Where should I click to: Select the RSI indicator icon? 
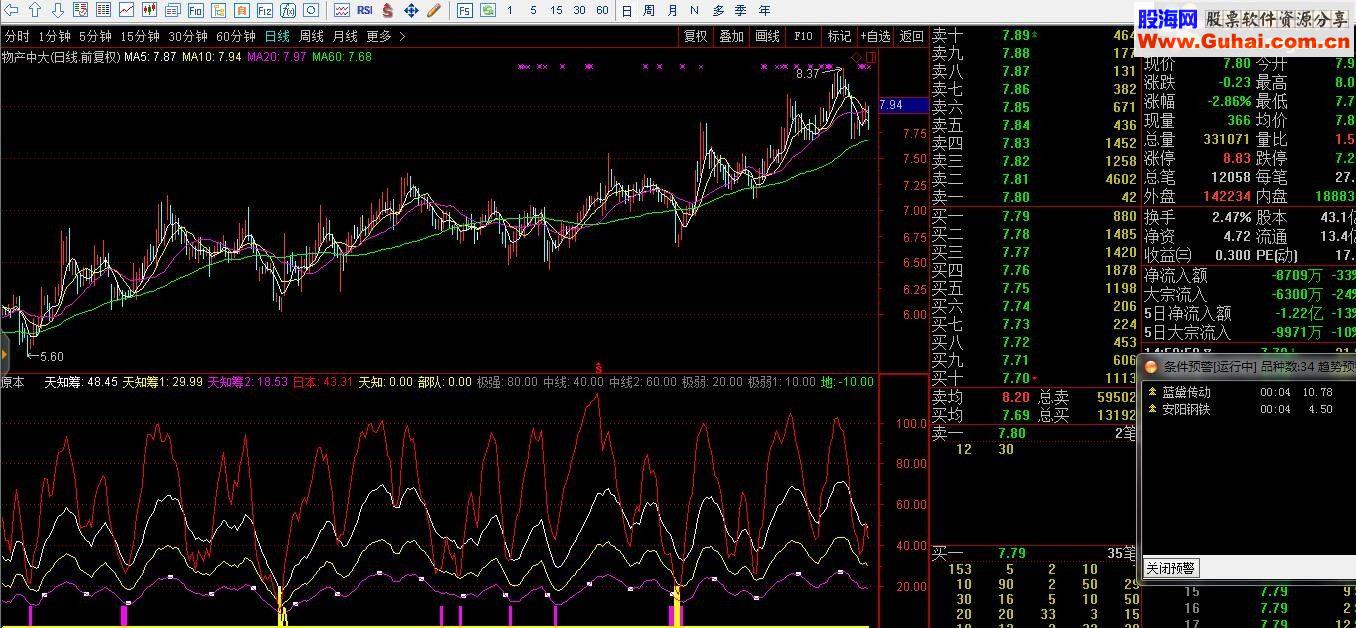pos(364,10)
